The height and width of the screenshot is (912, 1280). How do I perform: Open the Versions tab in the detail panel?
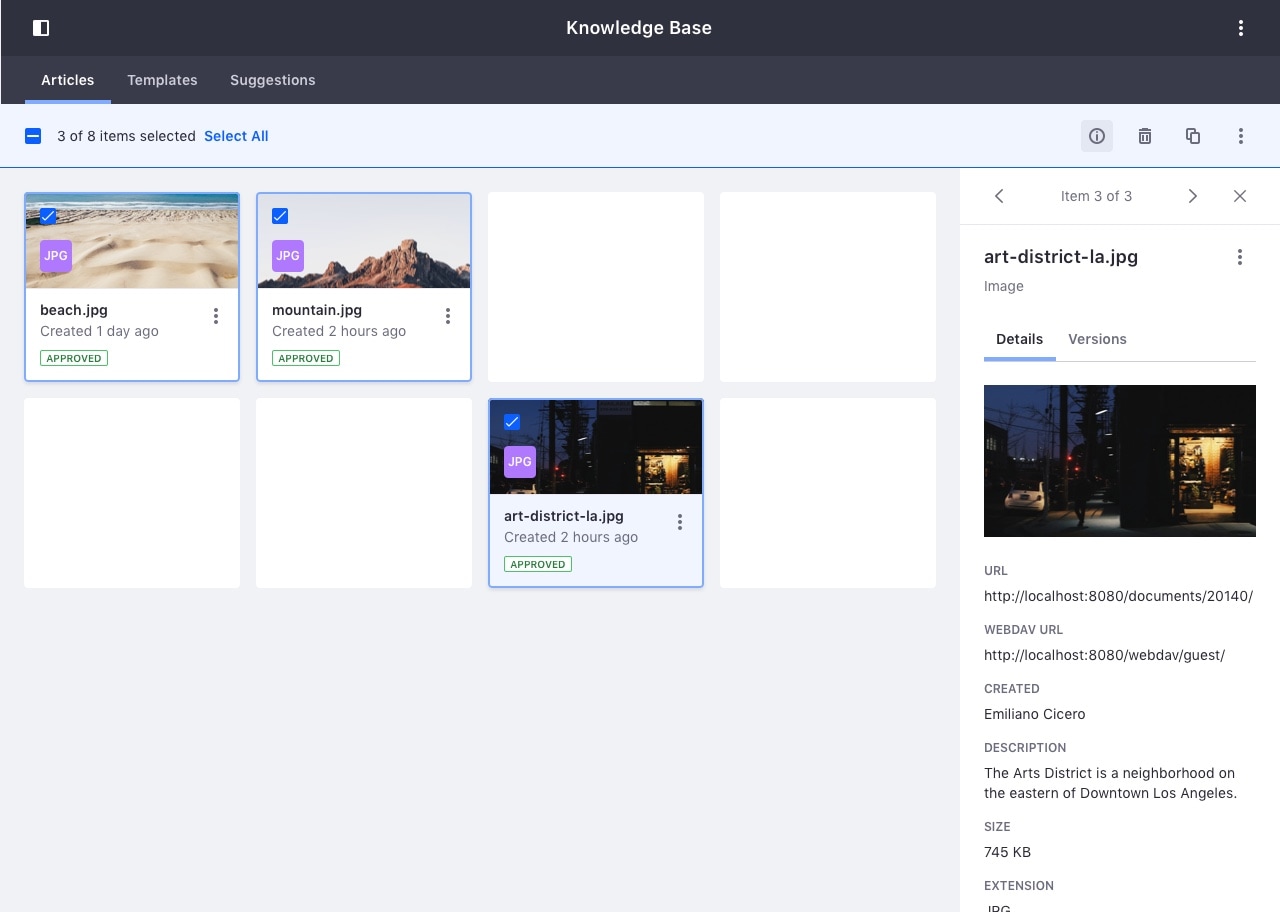coord(1097,339)
